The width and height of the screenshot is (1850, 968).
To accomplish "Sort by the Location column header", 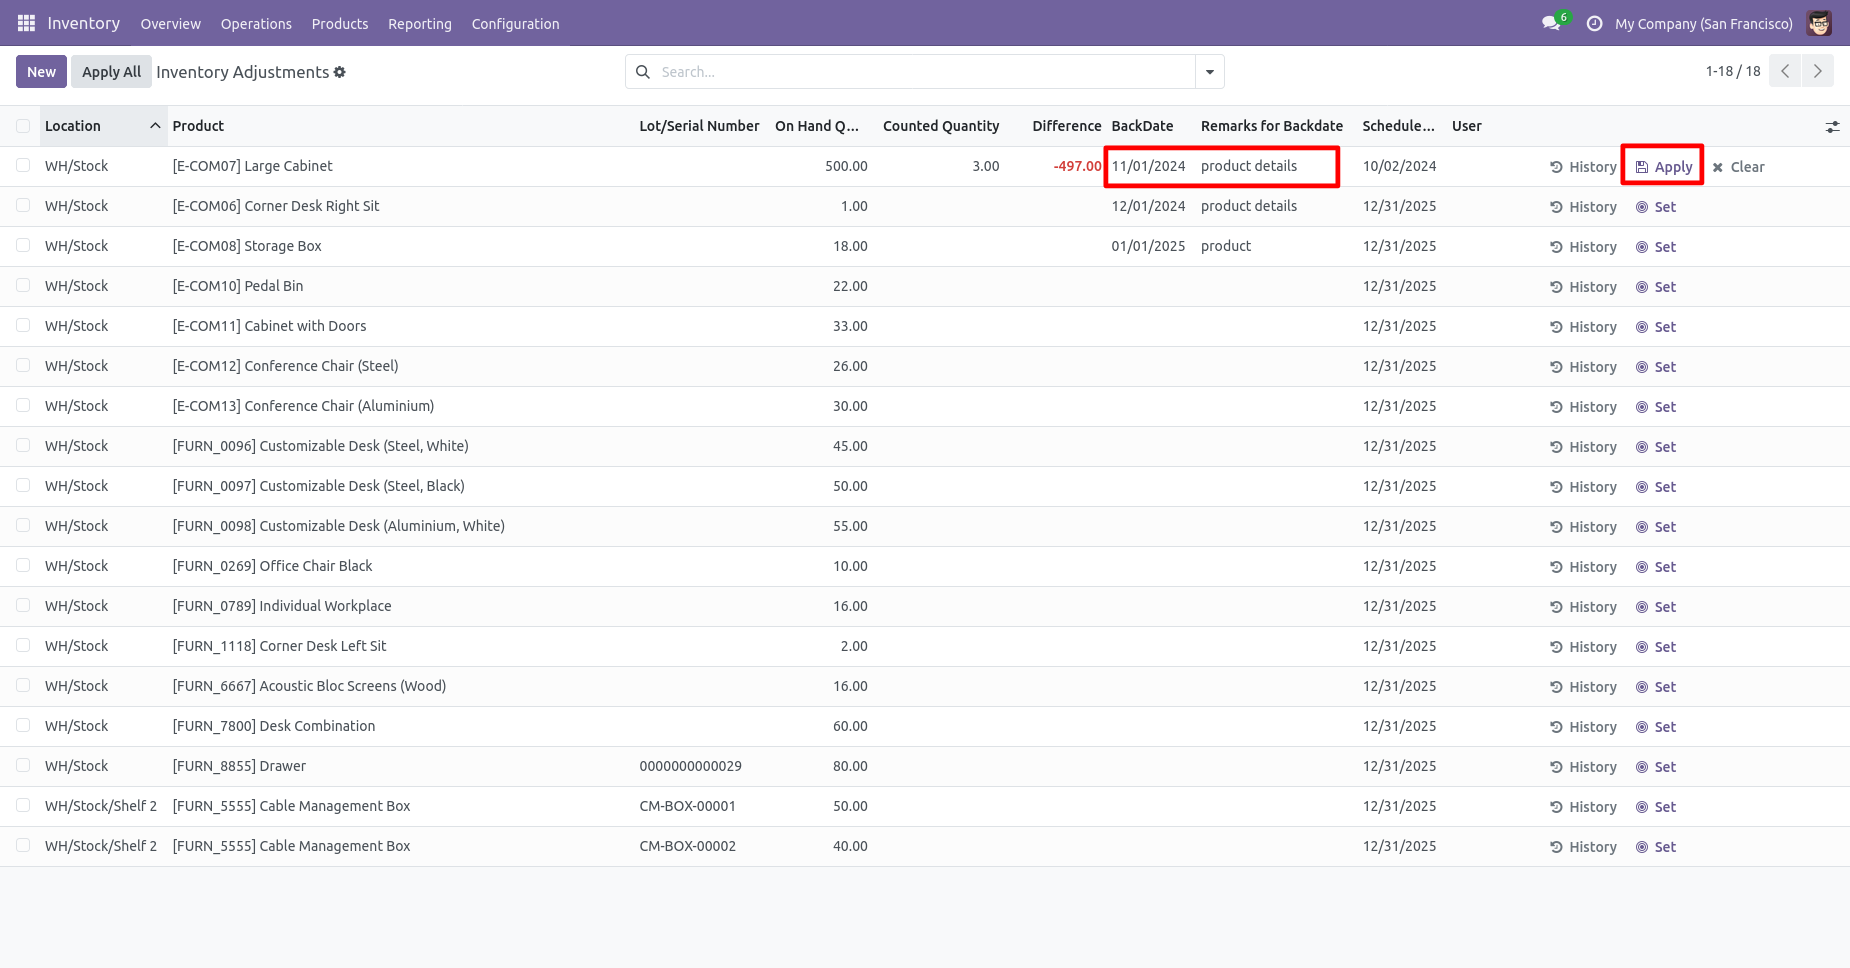I will 73,126.
